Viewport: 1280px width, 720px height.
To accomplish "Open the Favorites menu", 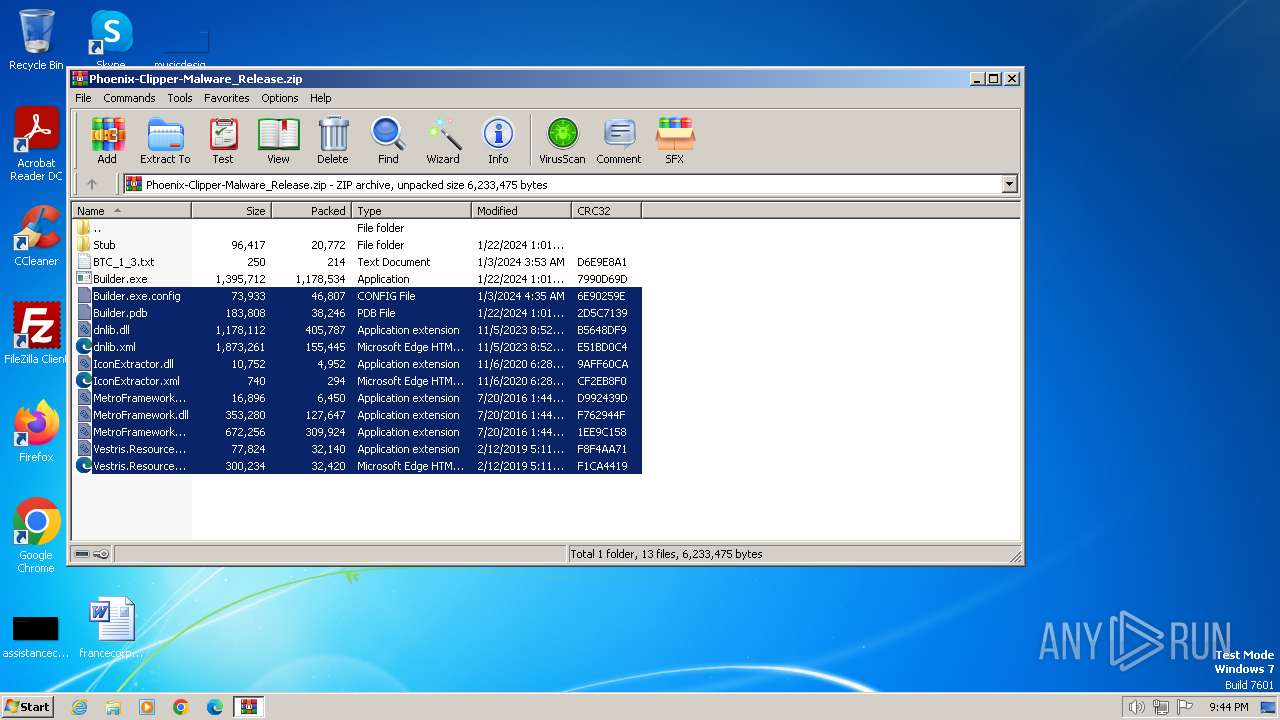I will coord(227,98).
